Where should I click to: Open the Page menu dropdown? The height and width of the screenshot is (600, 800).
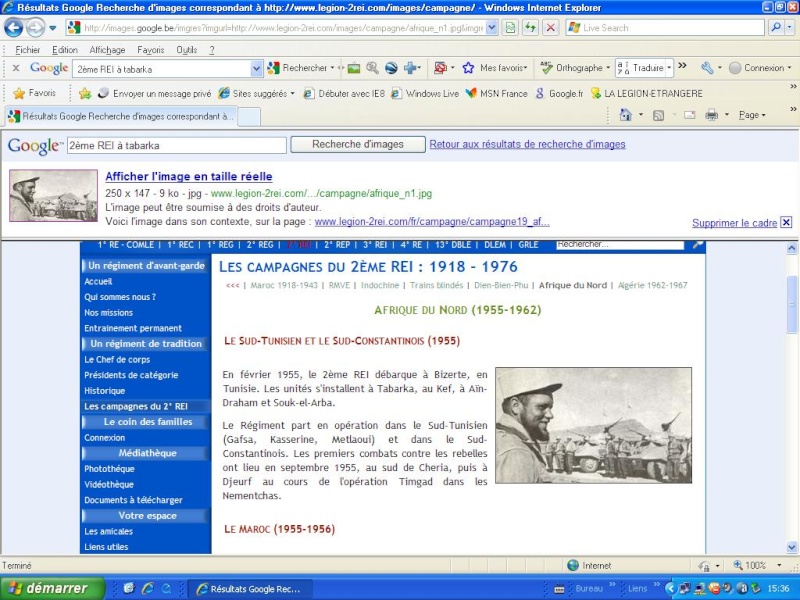tap(752, 115)
